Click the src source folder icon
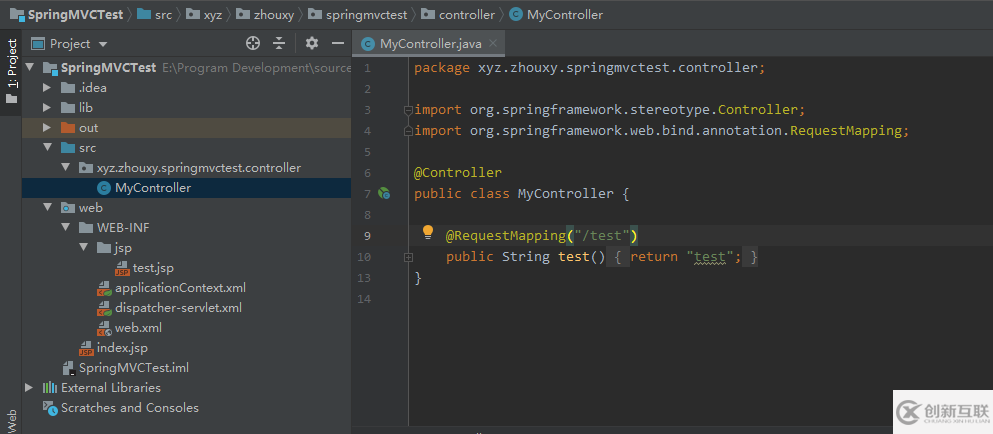The height and width of the screenshot is (434, 993). (x=68, y=148)
